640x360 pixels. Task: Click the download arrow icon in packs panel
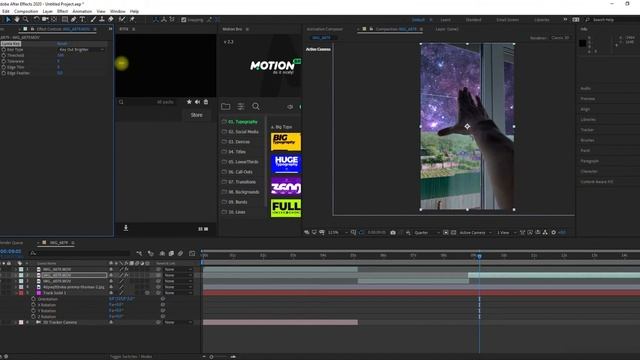126,228
